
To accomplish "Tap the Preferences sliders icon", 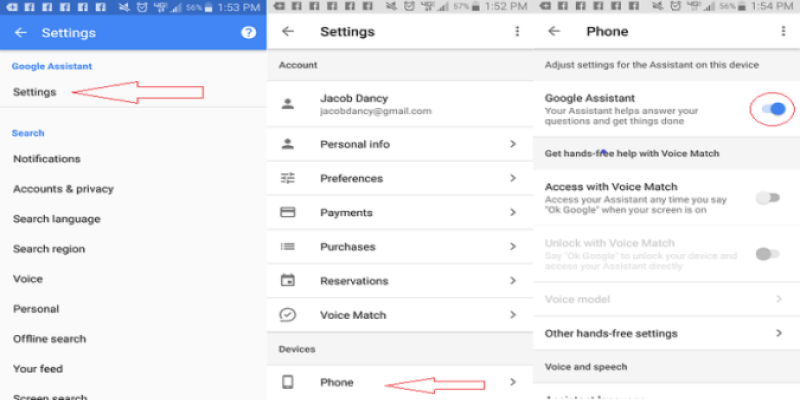I will pyautogui.click(x=288, y=178).
